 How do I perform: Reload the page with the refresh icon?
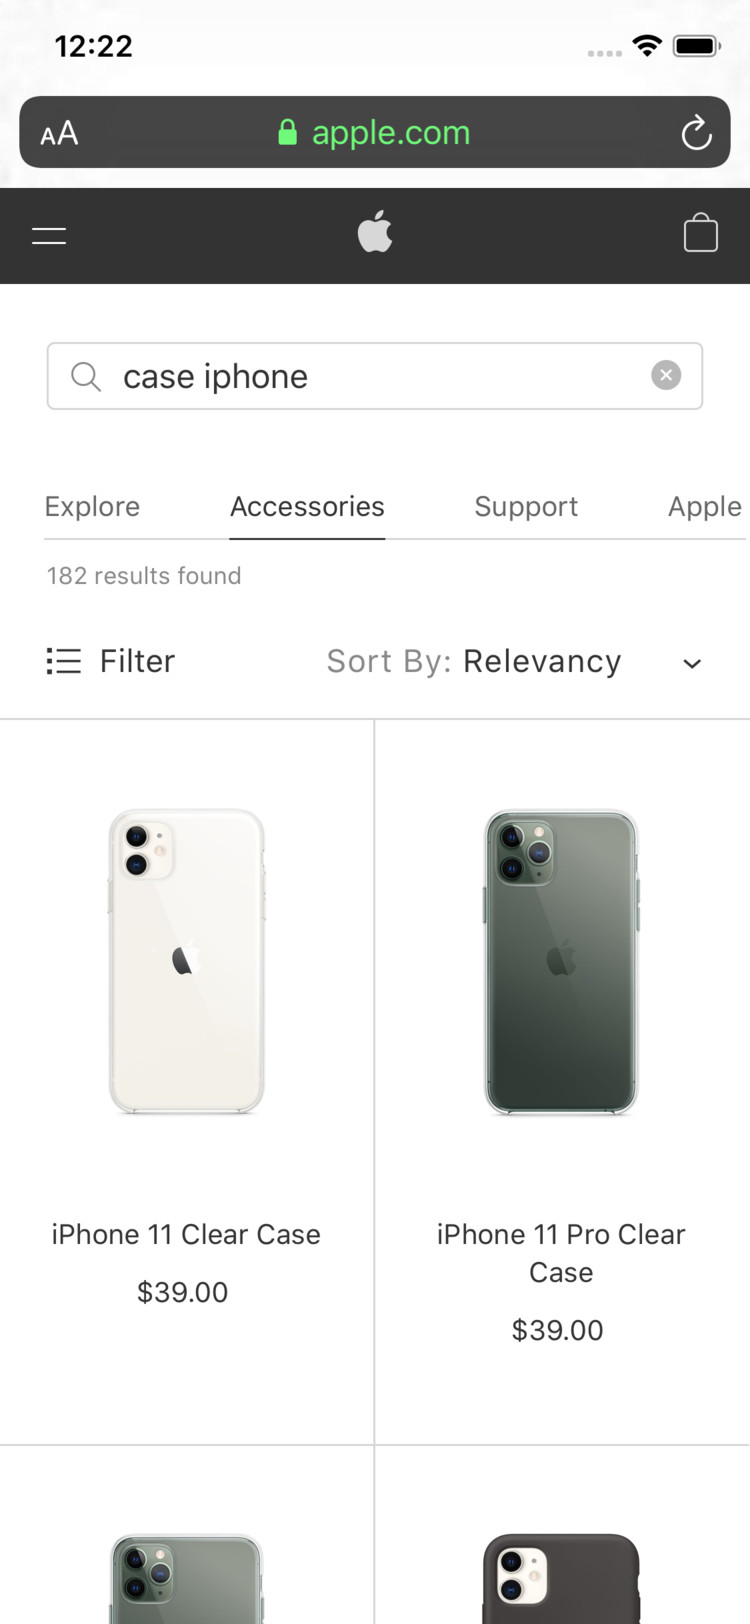696,133
